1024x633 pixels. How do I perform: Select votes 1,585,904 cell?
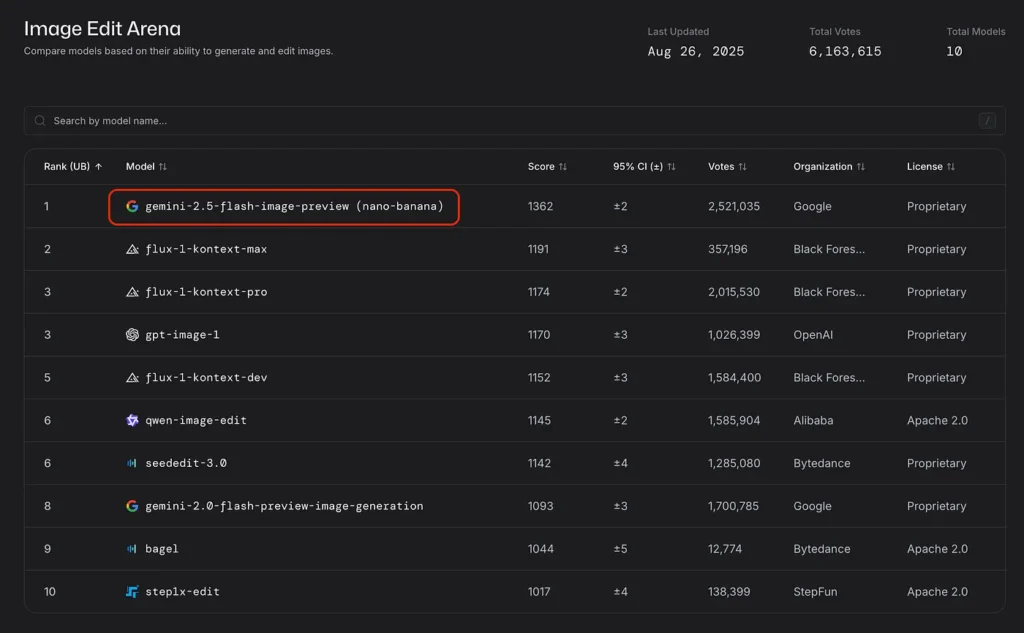(x=734, y=420)
